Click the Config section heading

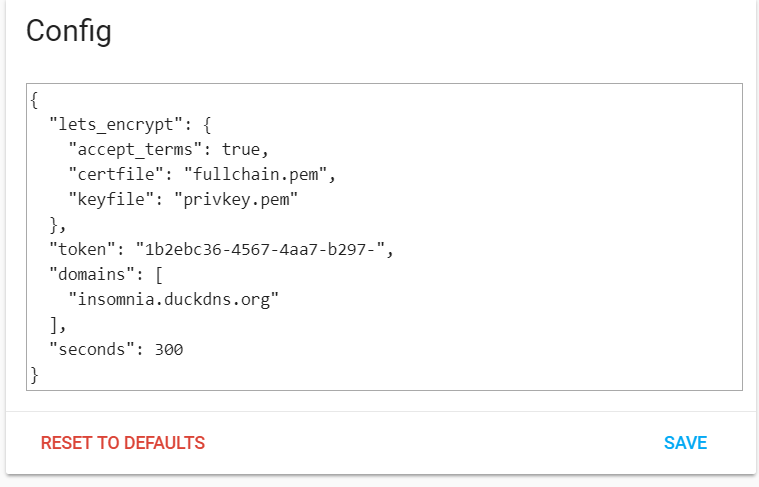[x=69, y=31]
